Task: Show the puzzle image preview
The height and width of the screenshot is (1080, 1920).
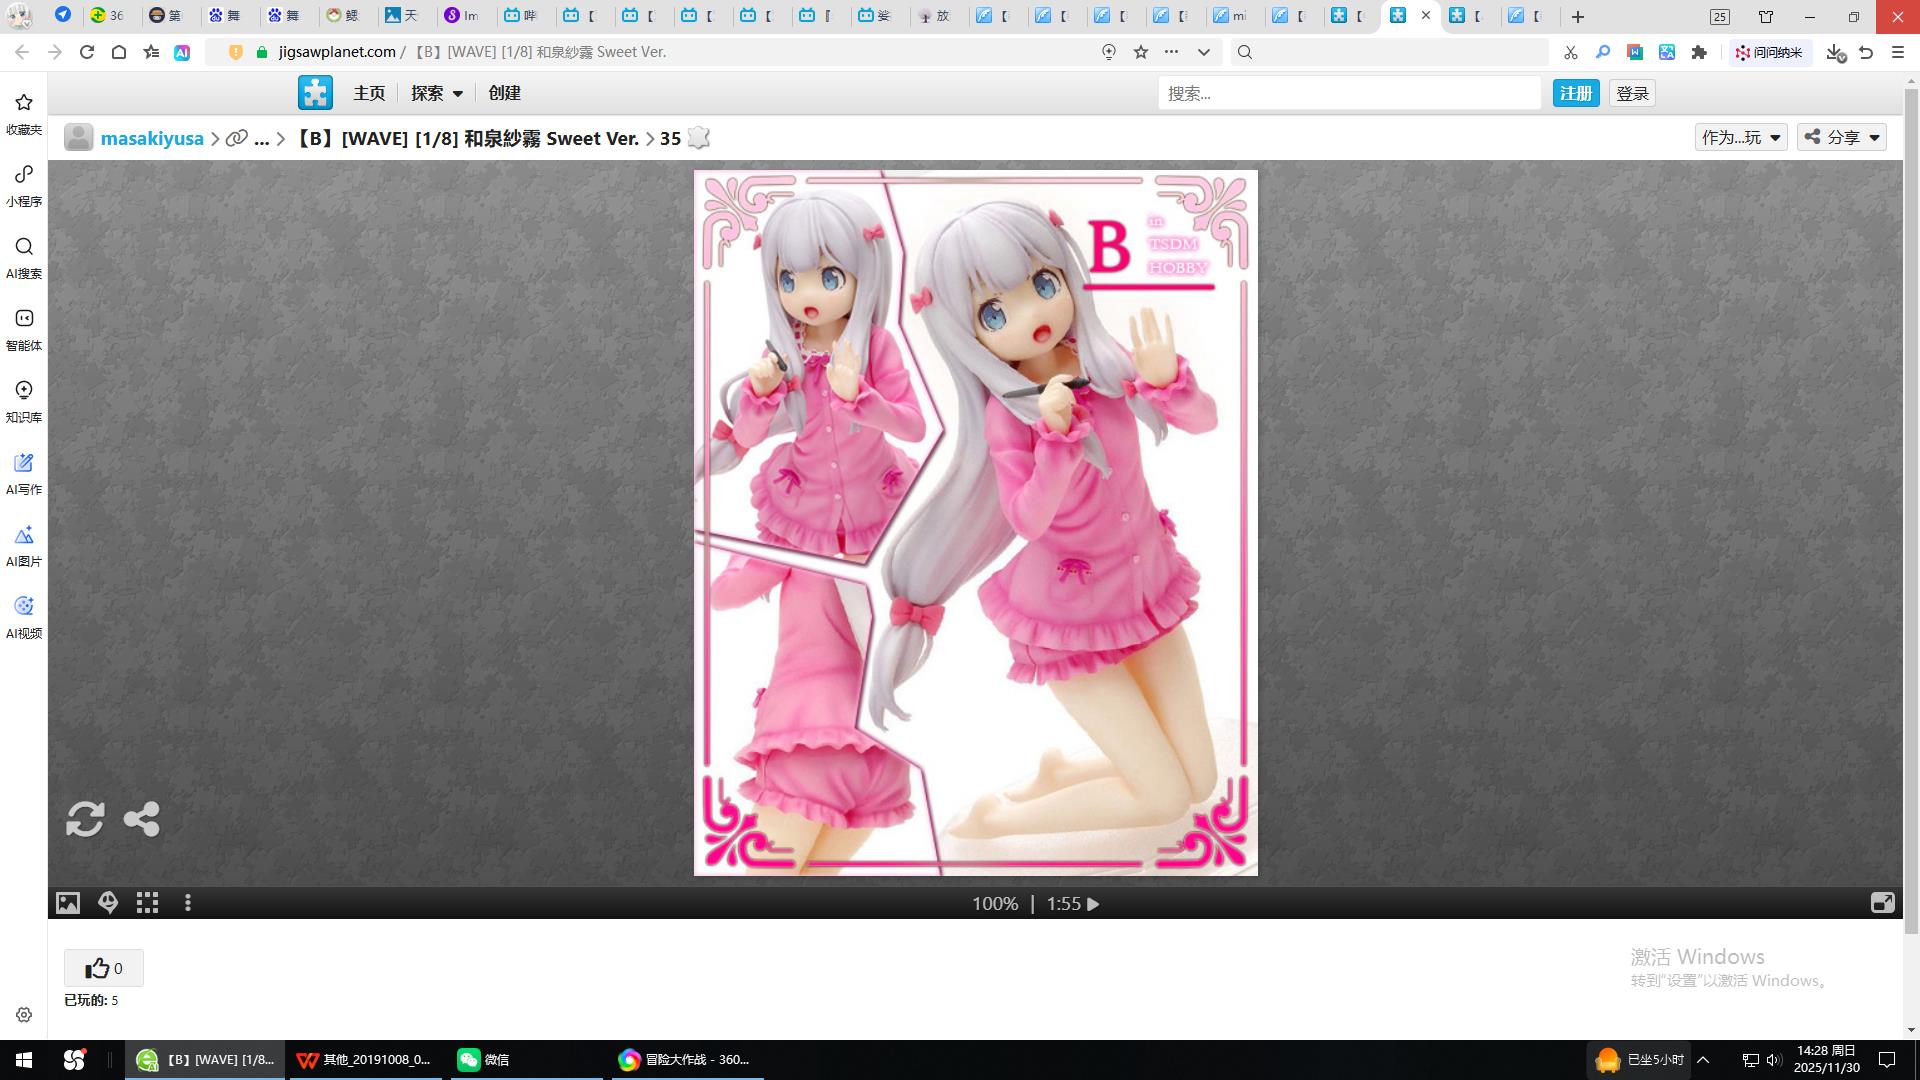Action: pos(68,903)
